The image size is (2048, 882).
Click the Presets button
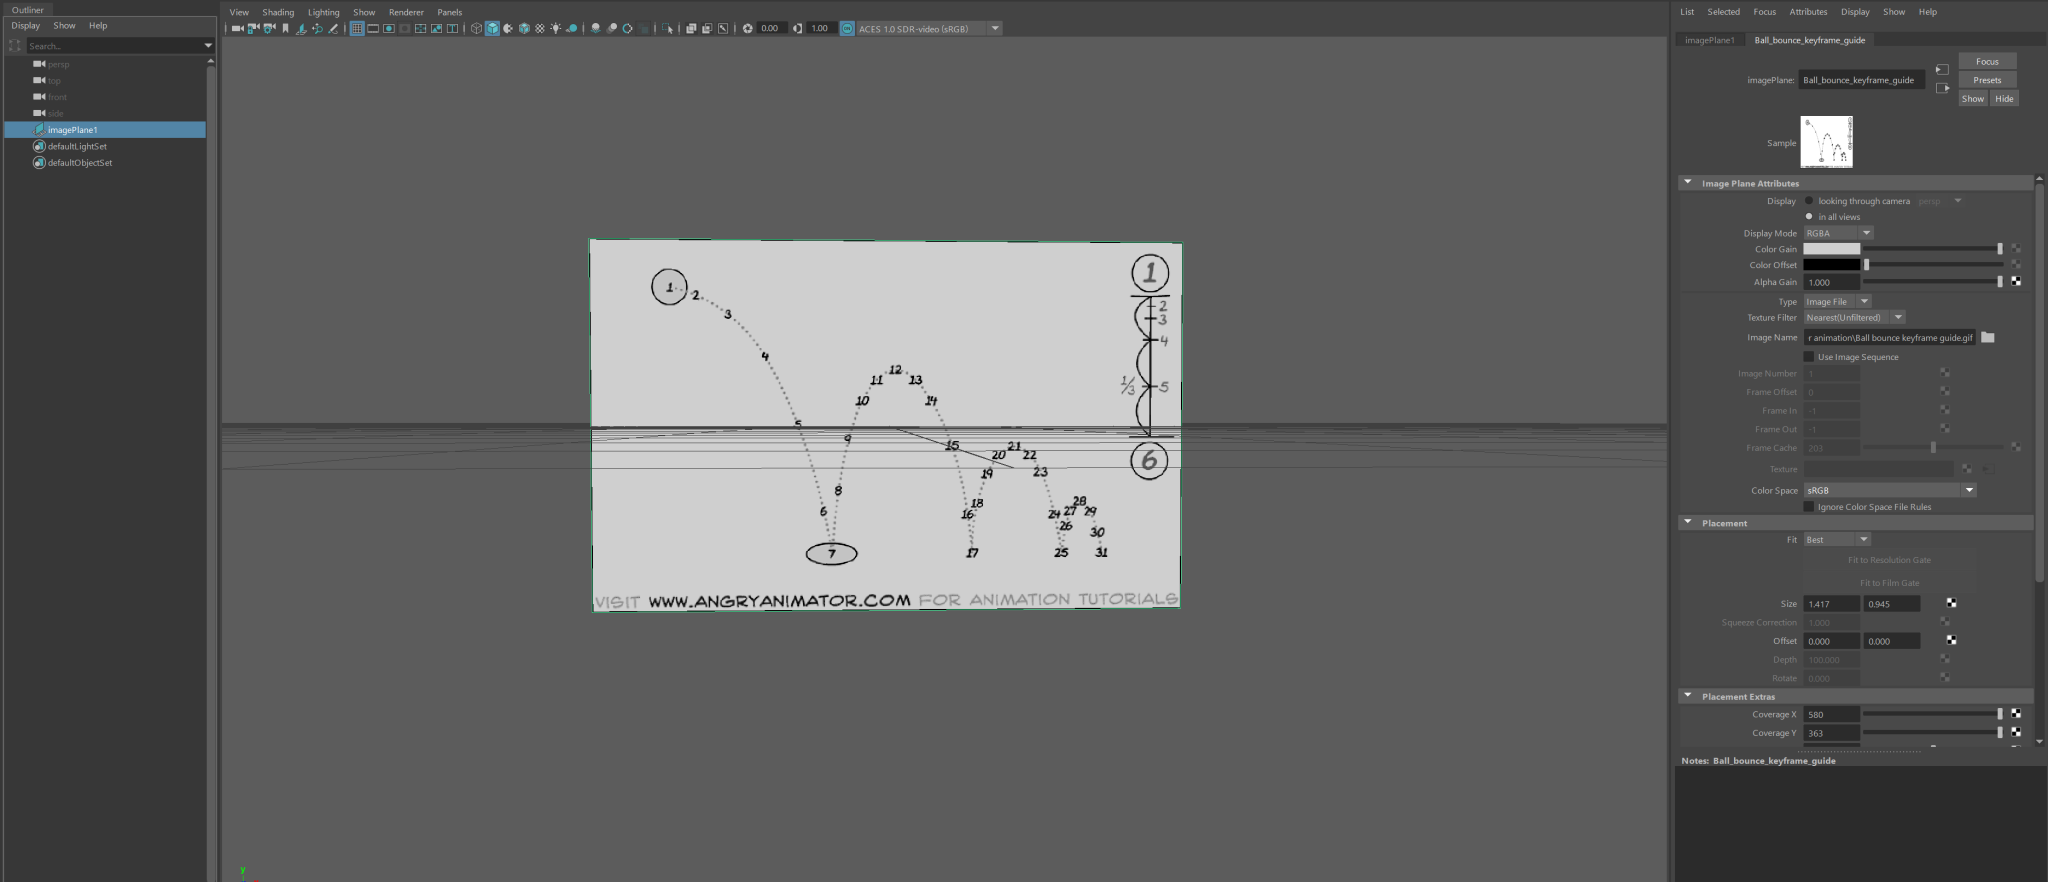[x=1987, y=80]
